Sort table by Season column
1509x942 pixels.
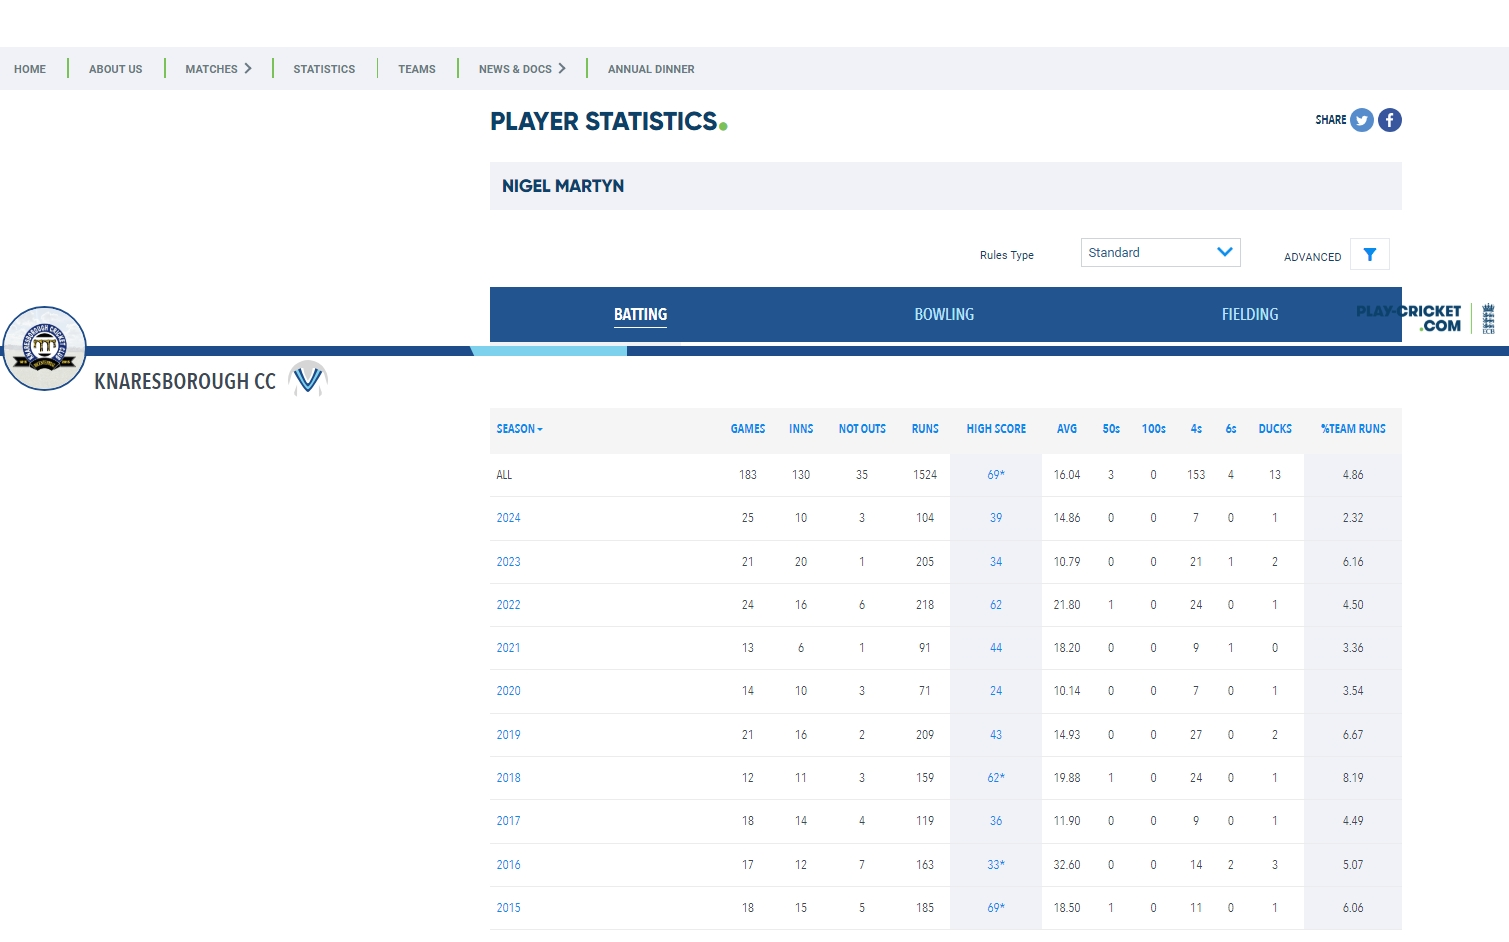519,429
